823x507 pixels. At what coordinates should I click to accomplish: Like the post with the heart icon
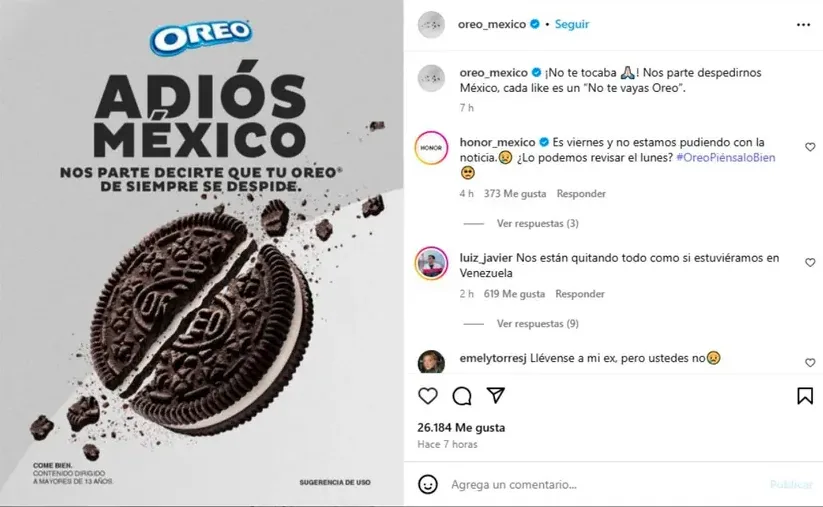(428, 396)
